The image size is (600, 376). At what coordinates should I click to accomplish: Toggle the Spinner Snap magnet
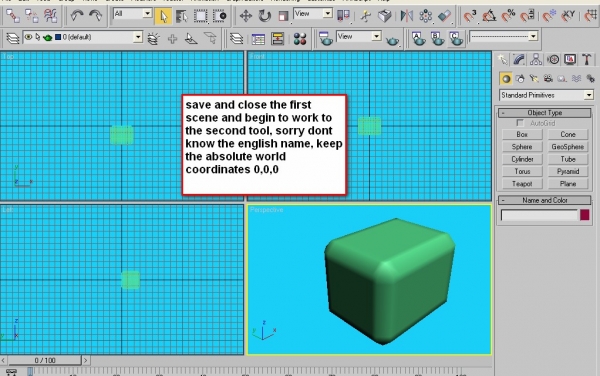(528, 16)
